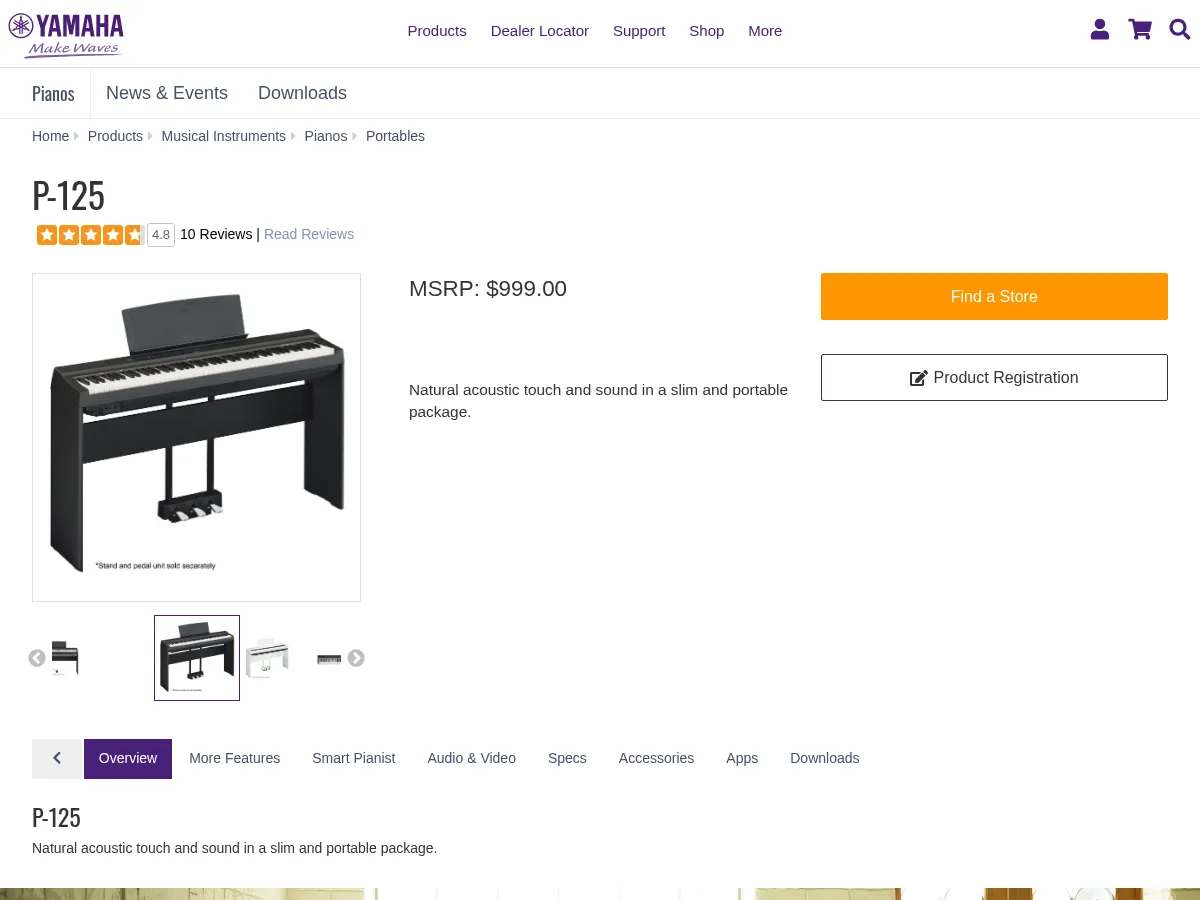Open Portables from the breadcrumb trail
This screenshot has width=1200, height=900.
click(395, 136)
